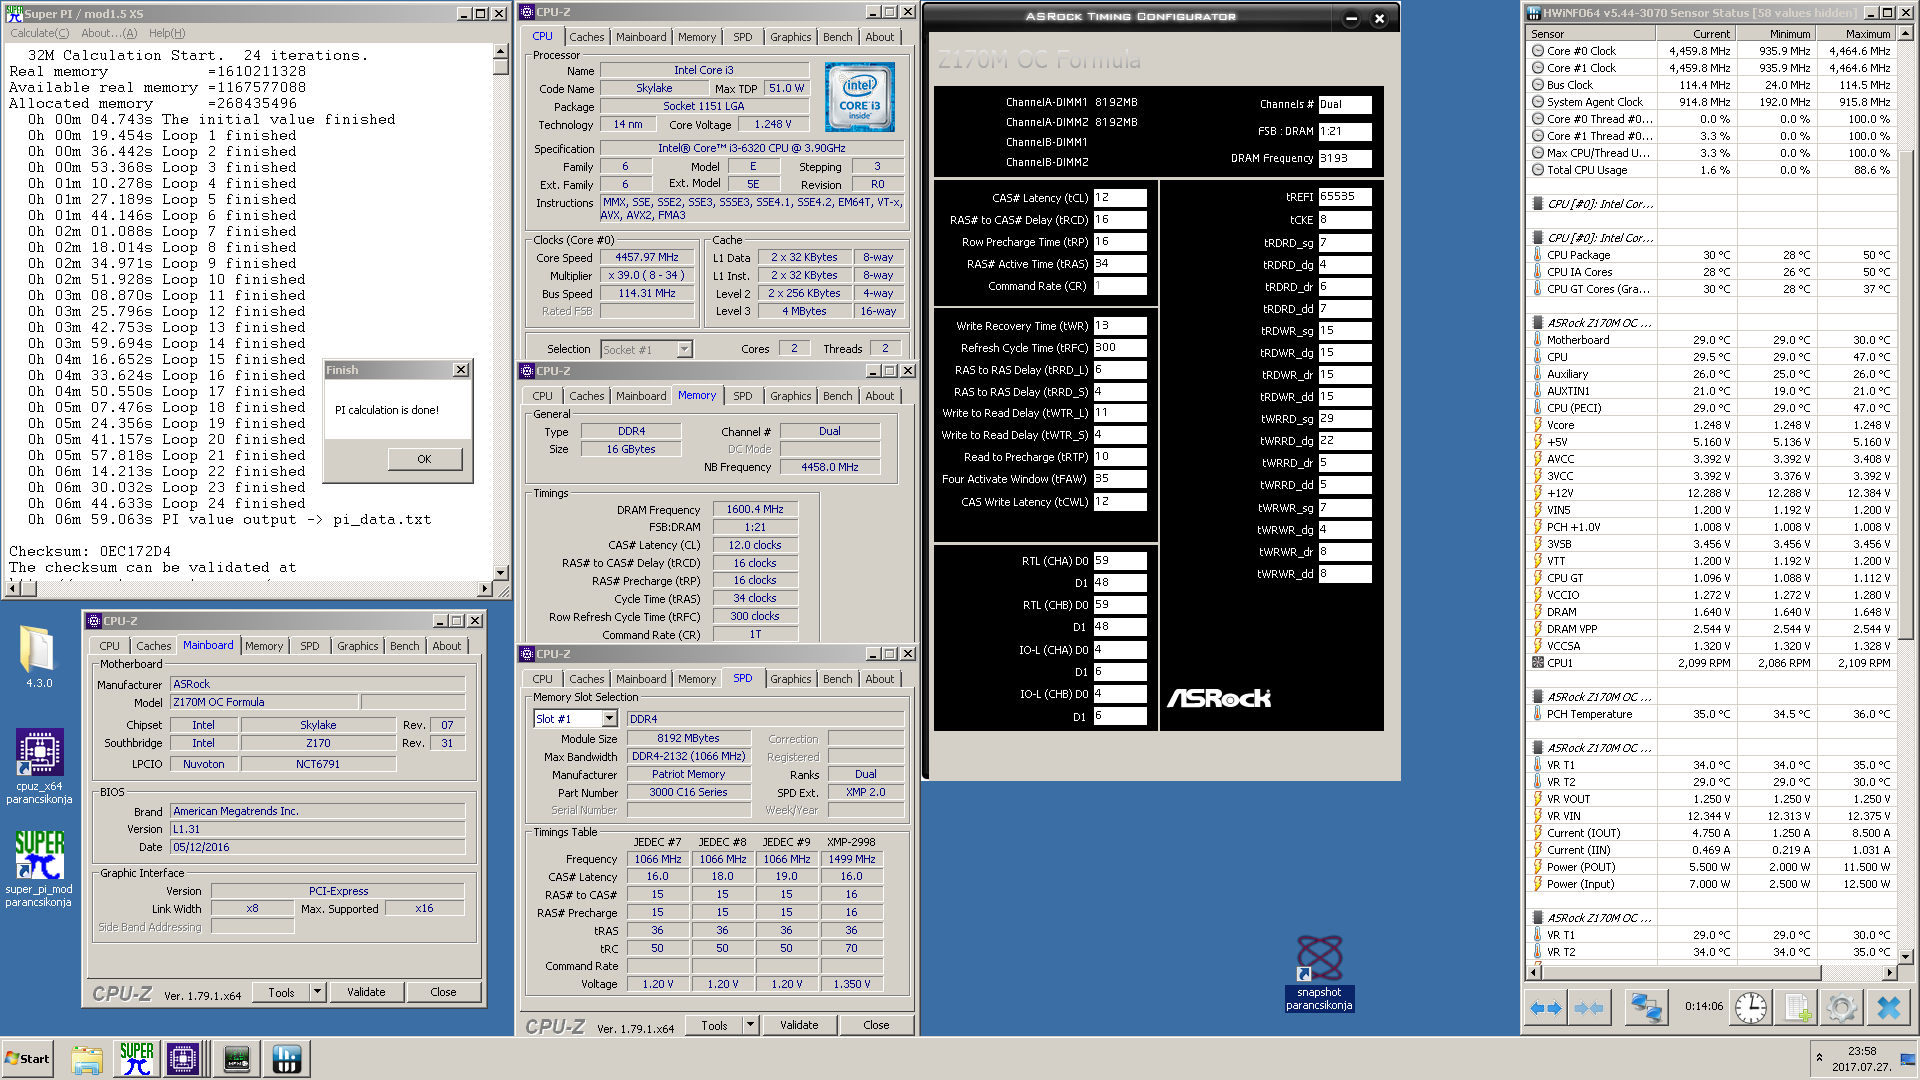The width and height of the screenshot is (1920, 1080).
Task: Click OK in Finish dialog
Action: point(425,459)
